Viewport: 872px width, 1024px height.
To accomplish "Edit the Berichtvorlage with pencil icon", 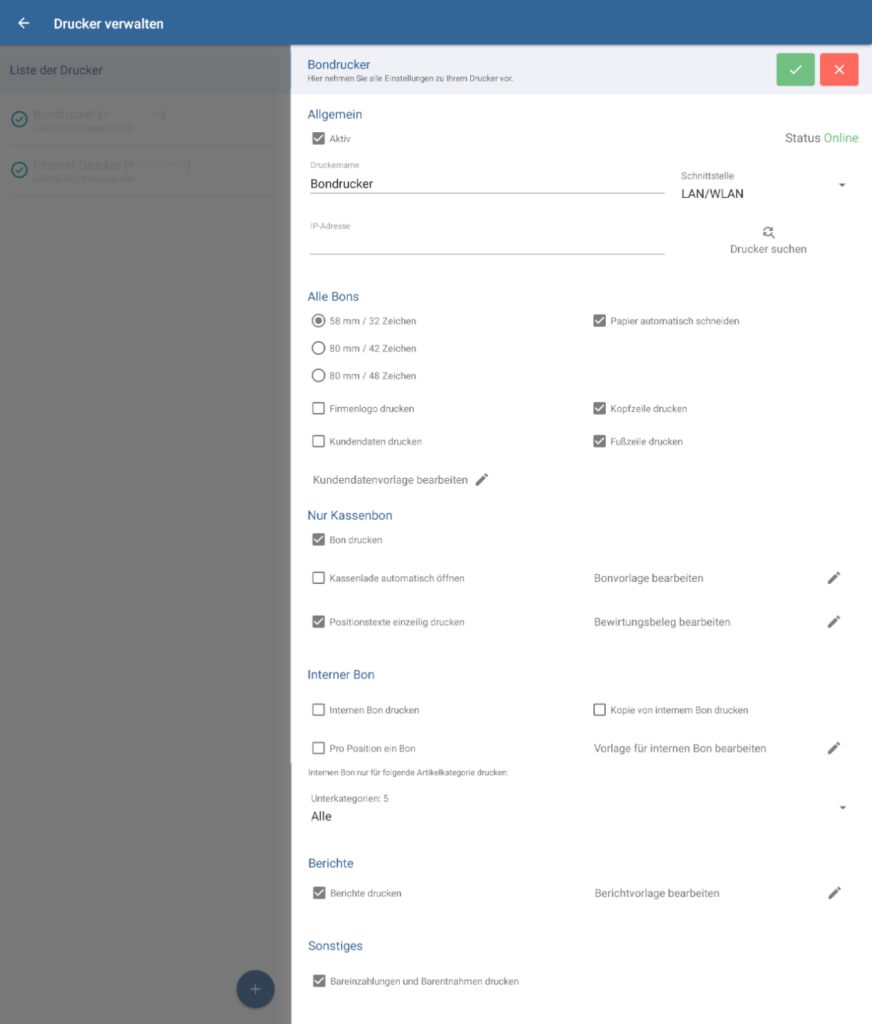I will 834,893.
